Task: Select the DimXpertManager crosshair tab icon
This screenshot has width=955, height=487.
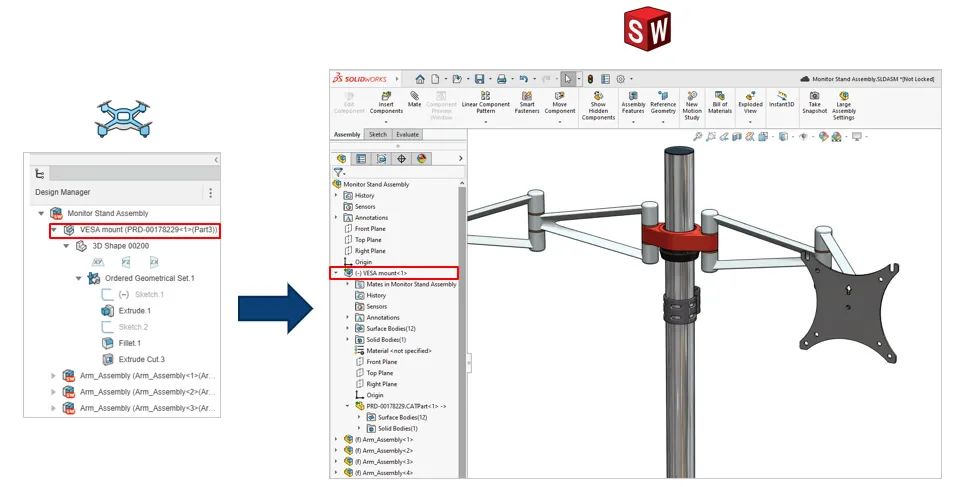Action: [x=401, y=159]
